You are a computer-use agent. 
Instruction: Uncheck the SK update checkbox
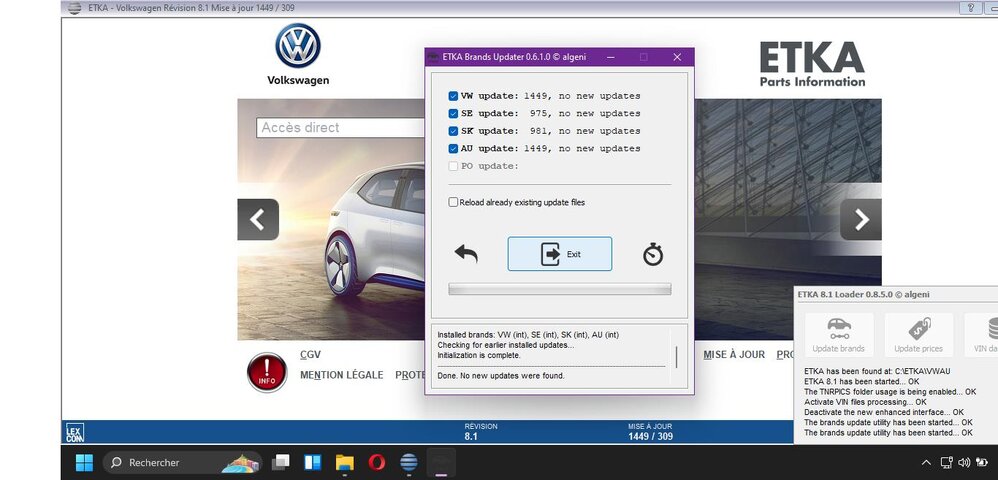pyautogui.click(x=453, y=131)
